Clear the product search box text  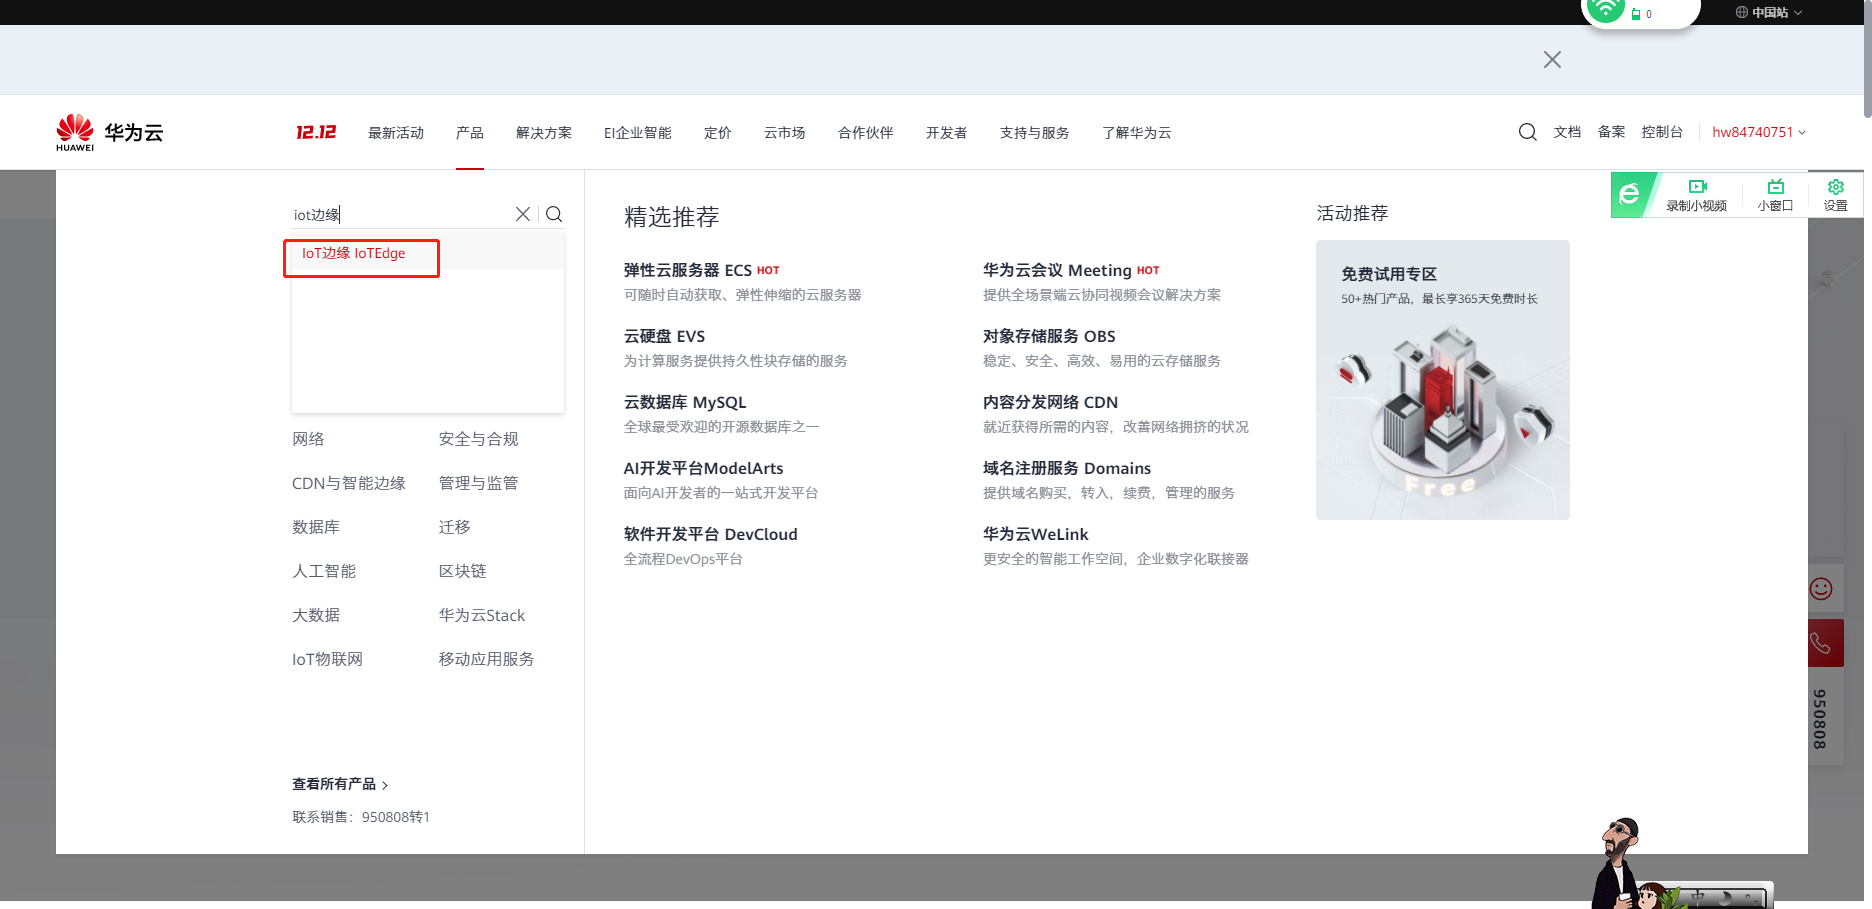click(x=522, y=214)
